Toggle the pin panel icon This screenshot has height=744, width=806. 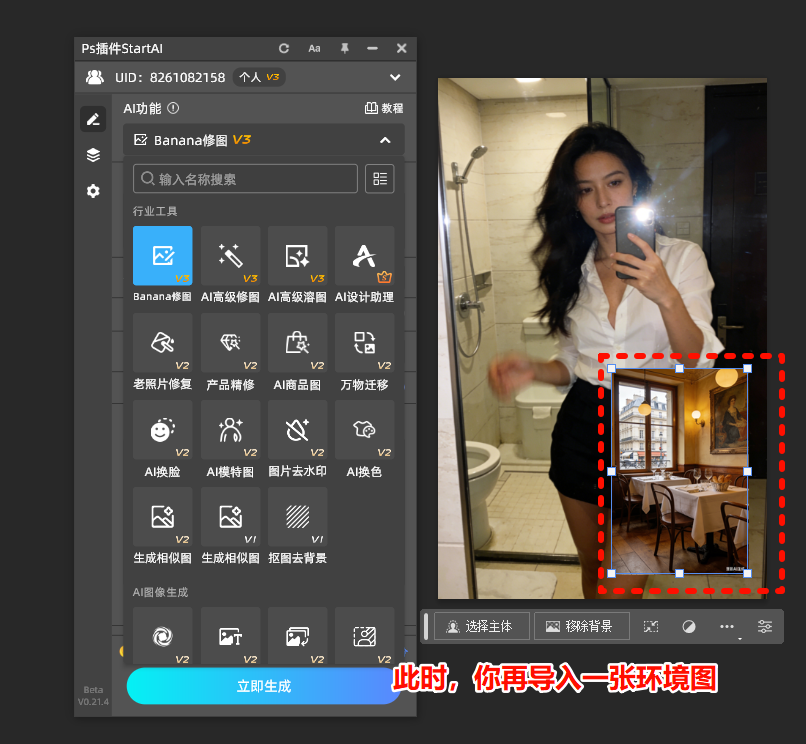[344, 48]
